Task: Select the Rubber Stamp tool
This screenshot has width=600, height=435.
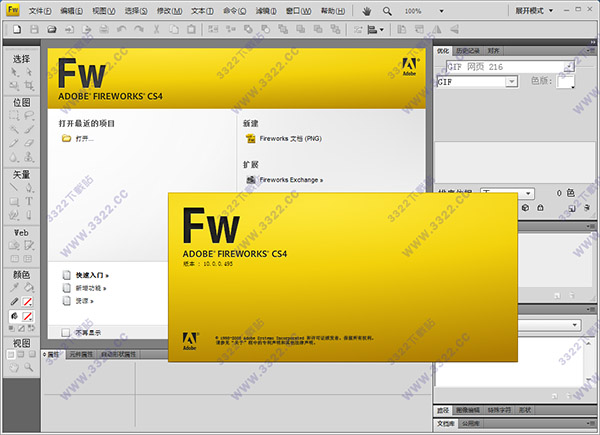Action: click(29, 157)
